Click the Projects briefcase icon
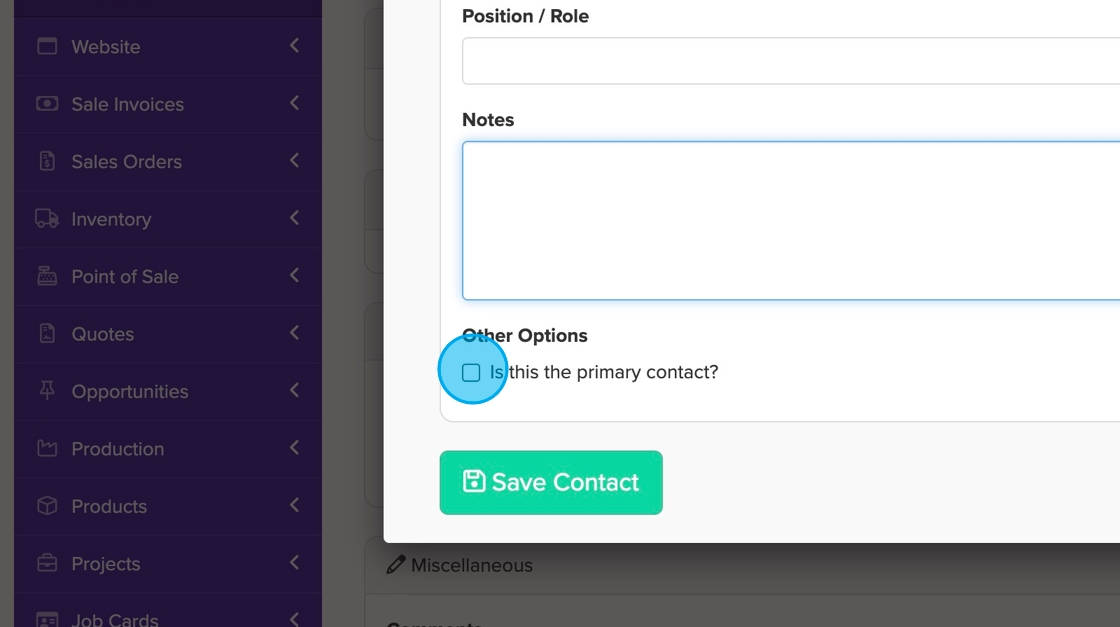This screenshot has width=1120, height=627. [x=47, y=563]
